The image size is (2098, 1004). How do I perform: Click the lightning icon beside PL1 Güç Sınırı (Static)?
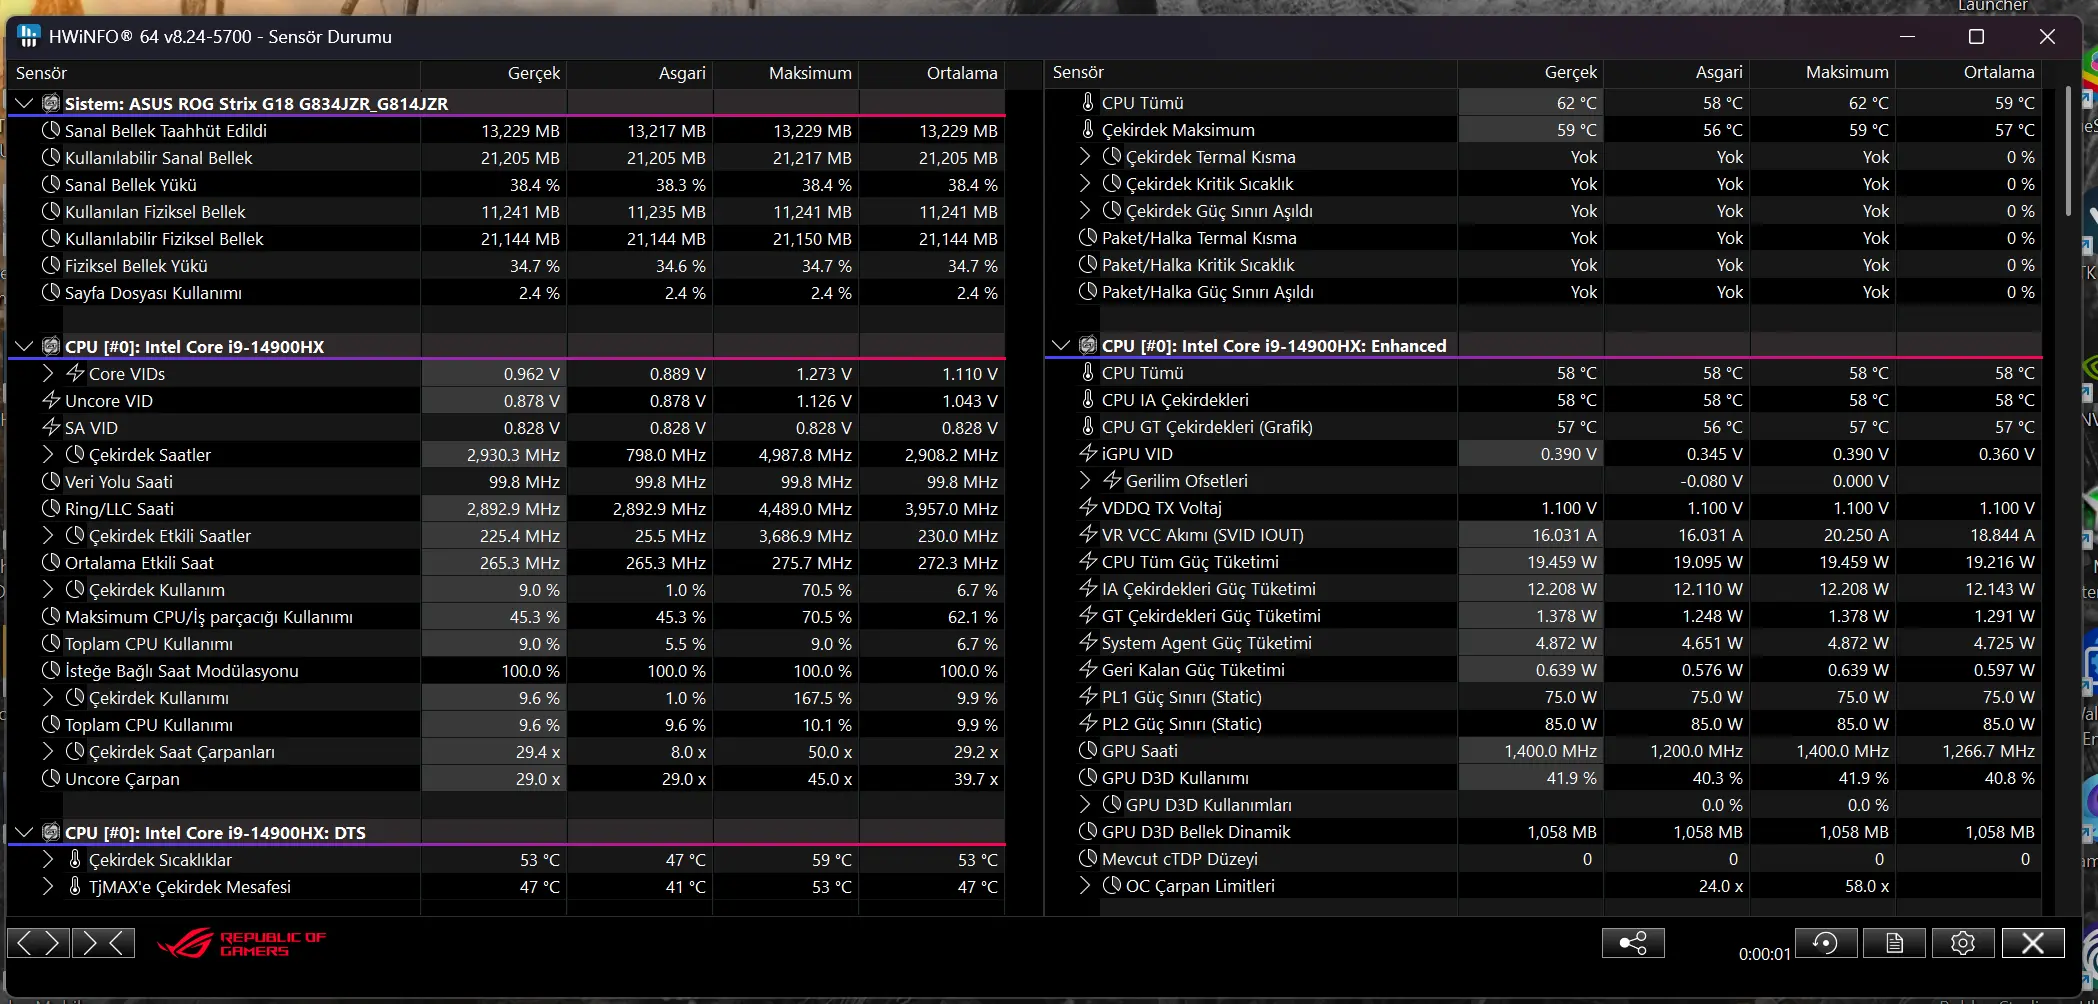click(x=1088, y=697)
